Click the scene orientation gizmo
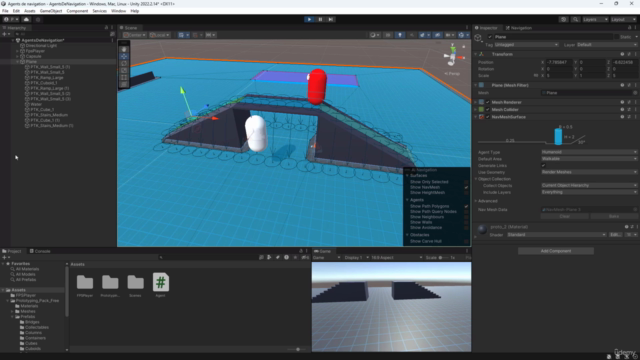Viewport: 640px width, 360px height. pyautogui.click(x=453, y=56)
